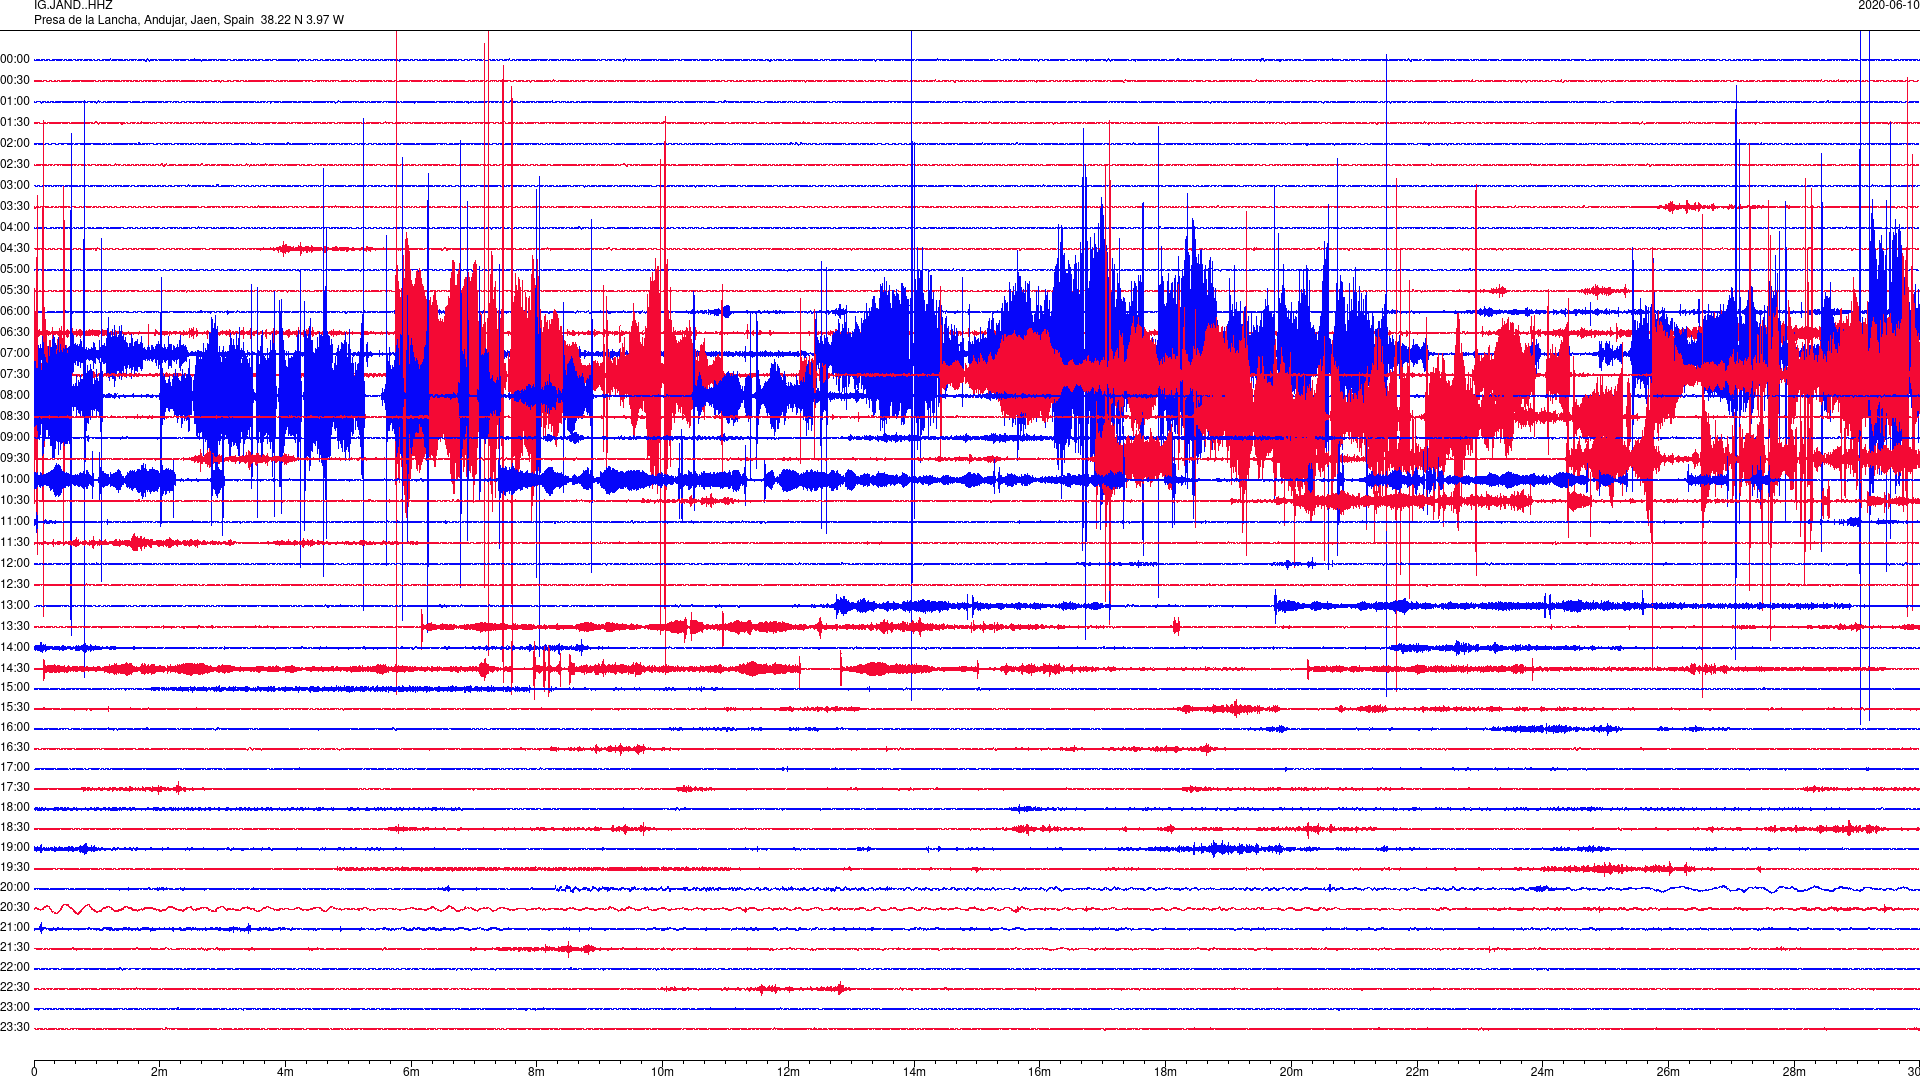Select the 05:30 trace time label

[x=15, y=291]
